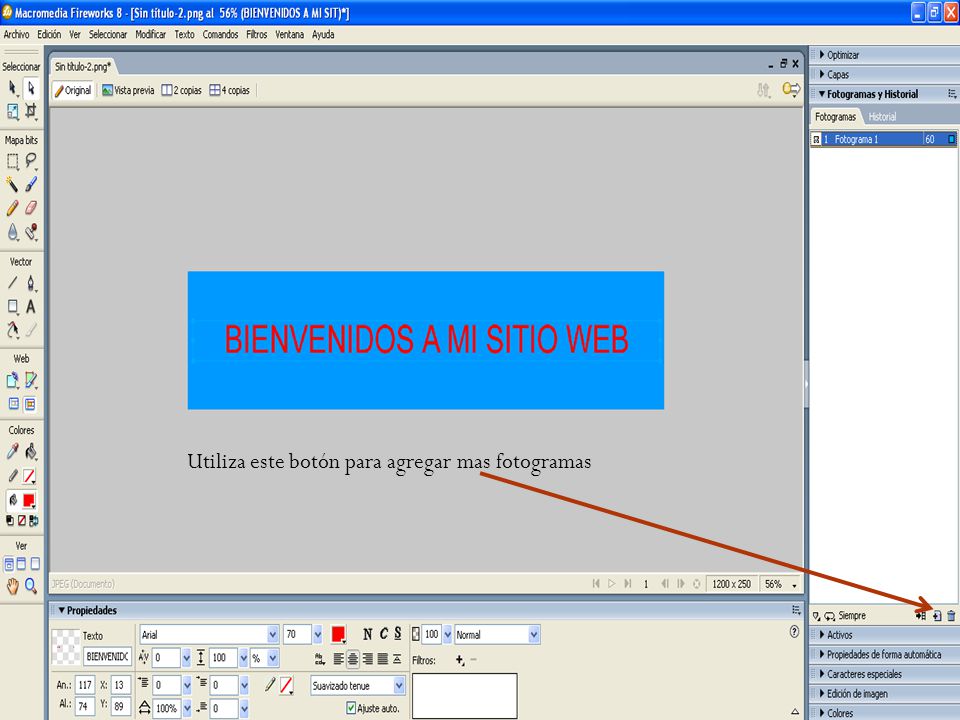This screenshot has height=720, width=960.
Task: Open the Arial font dropdown
Action: click(x=273, y=634)
